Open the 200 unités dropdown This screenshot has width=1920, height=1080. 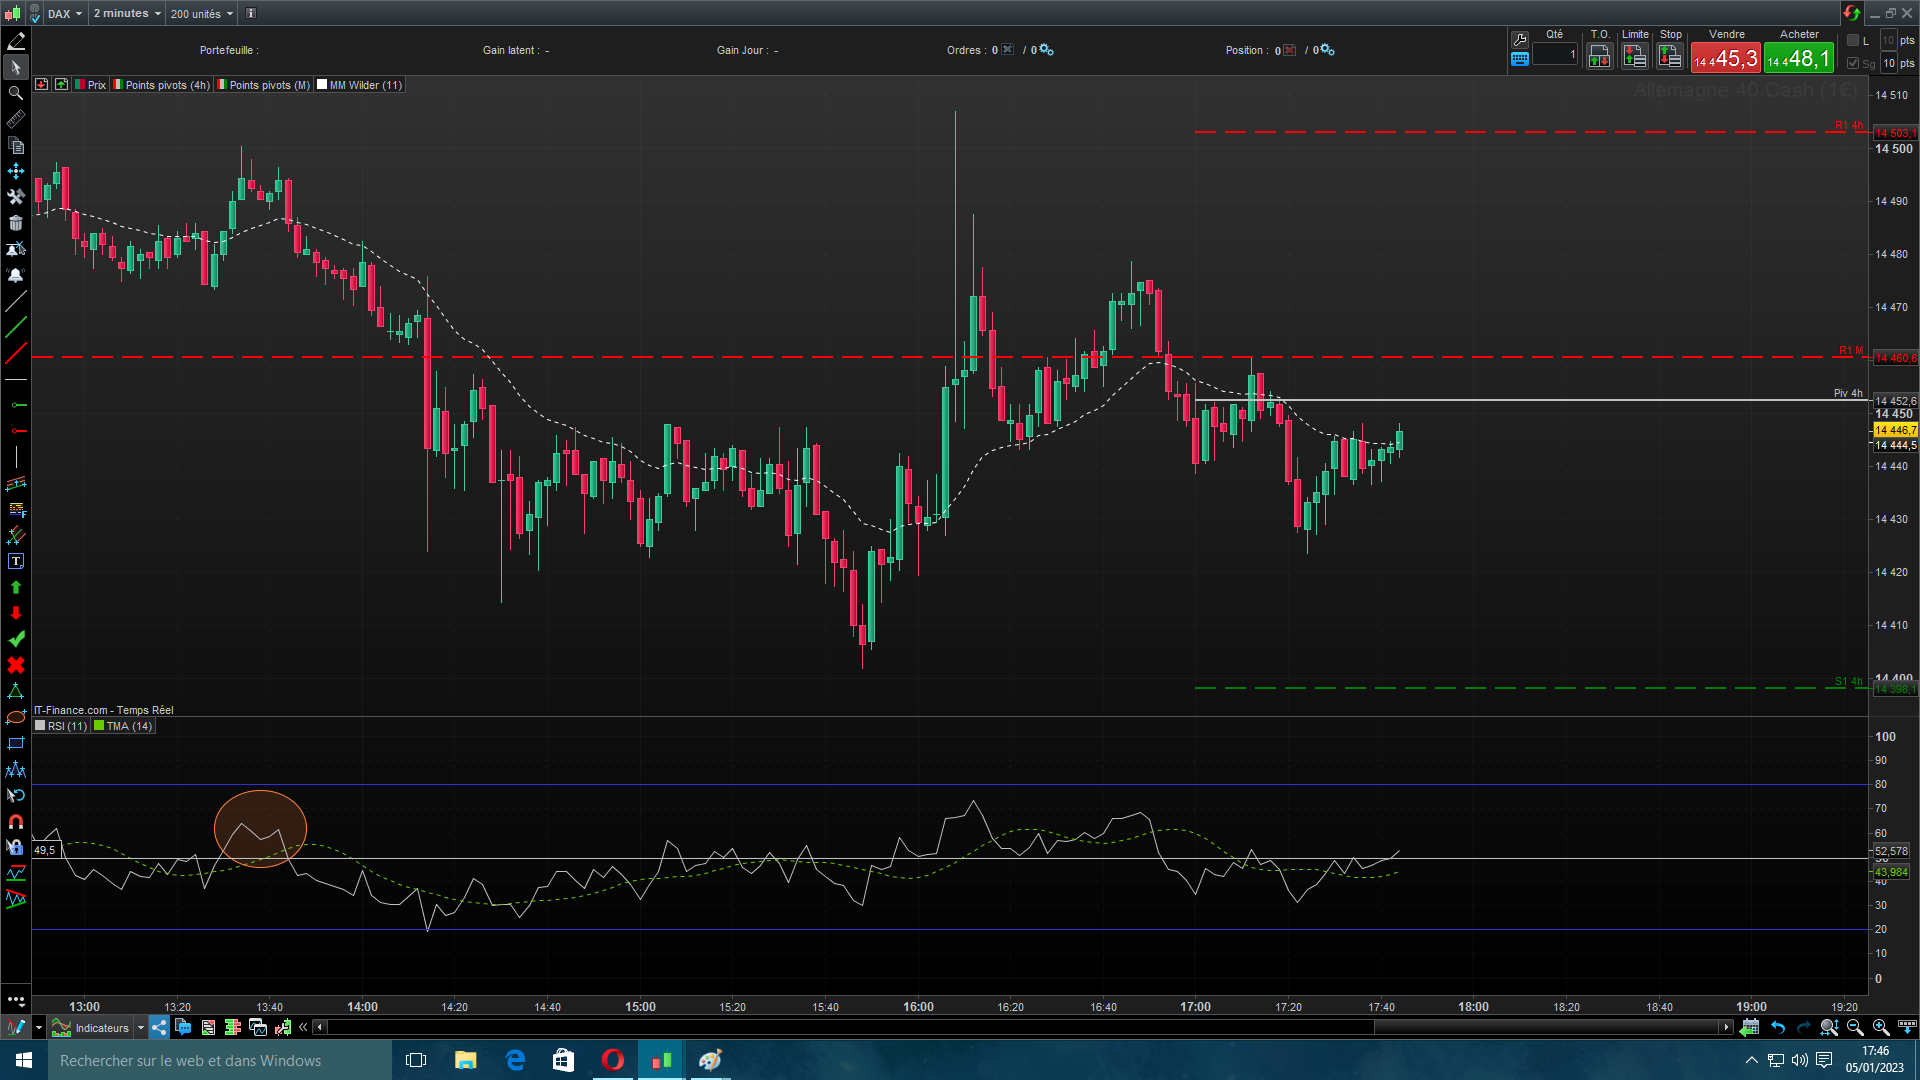(201, 14)
